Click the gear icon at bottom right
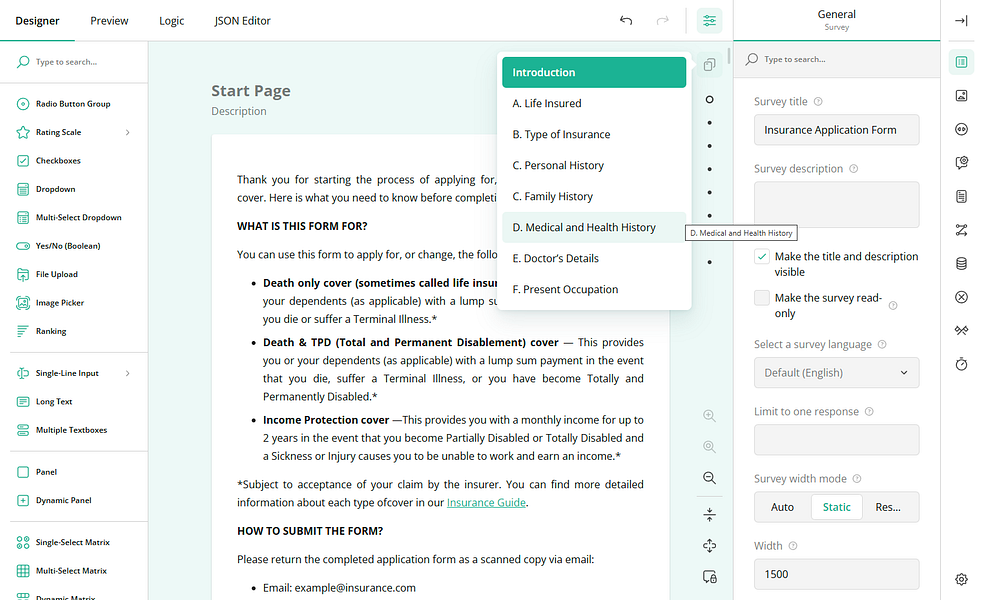Viewport: 982px width, 600px height. coord(961,579)
